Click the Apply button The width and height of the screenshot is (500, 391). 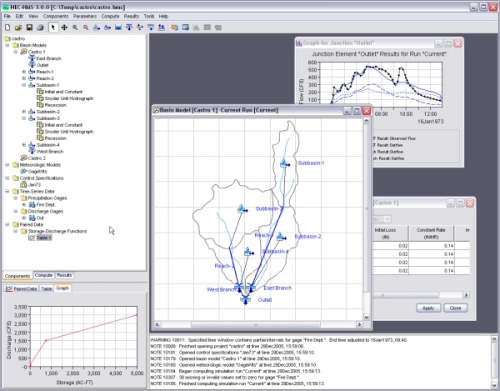click(x=428, y=308)
